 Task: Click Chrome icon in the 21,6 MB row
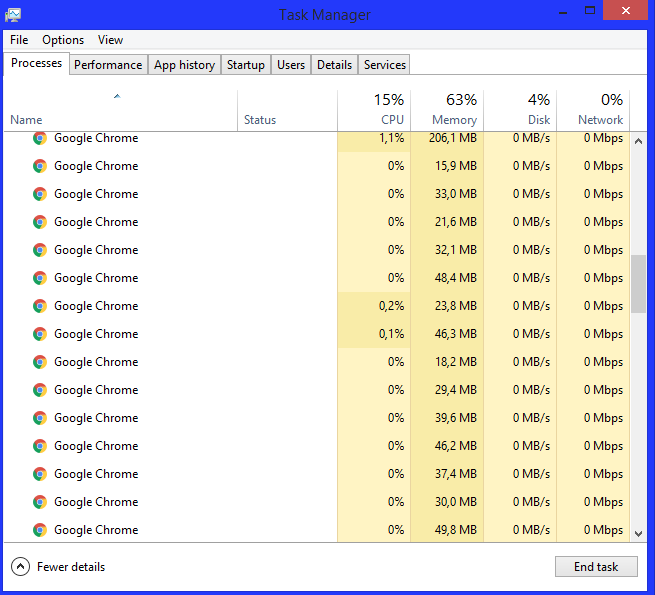(x=40, y=222)
